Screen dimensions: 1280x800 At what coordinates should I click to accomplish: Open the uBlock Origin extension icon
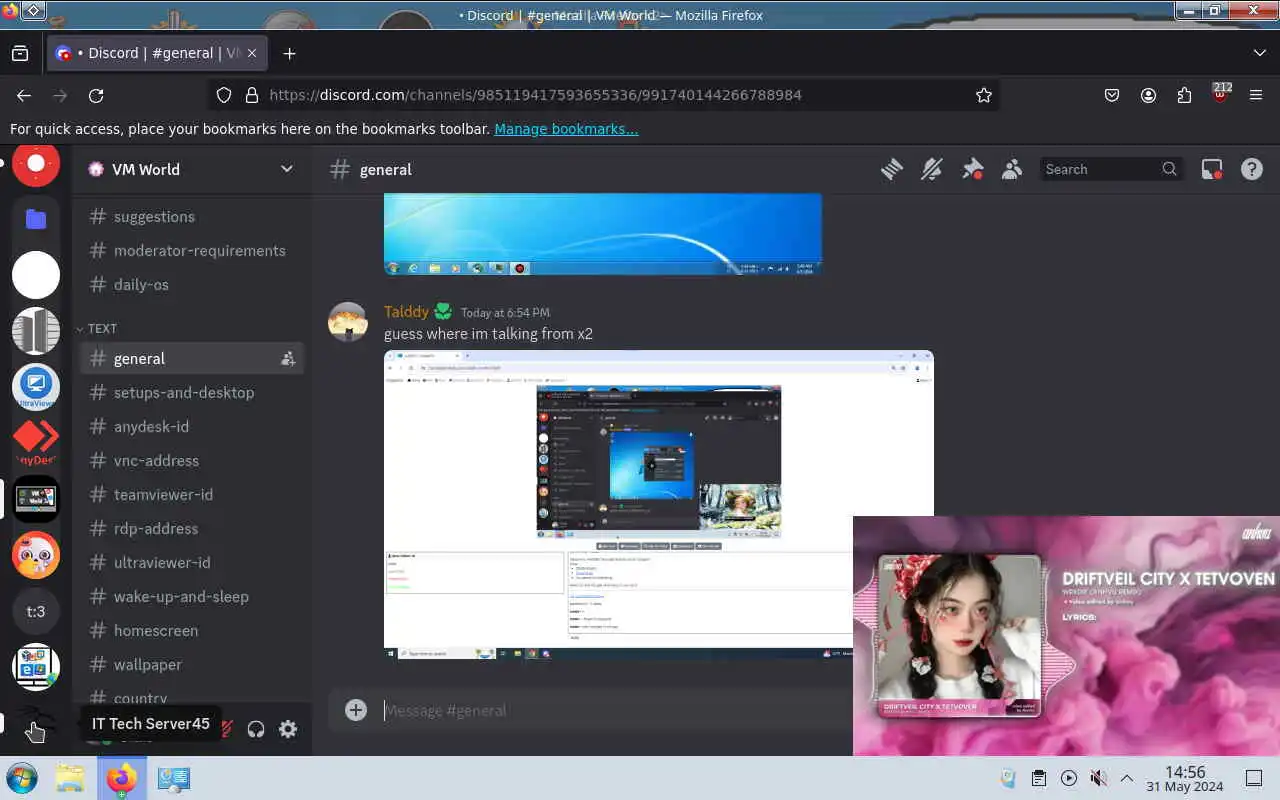(x=1220, y=95)
